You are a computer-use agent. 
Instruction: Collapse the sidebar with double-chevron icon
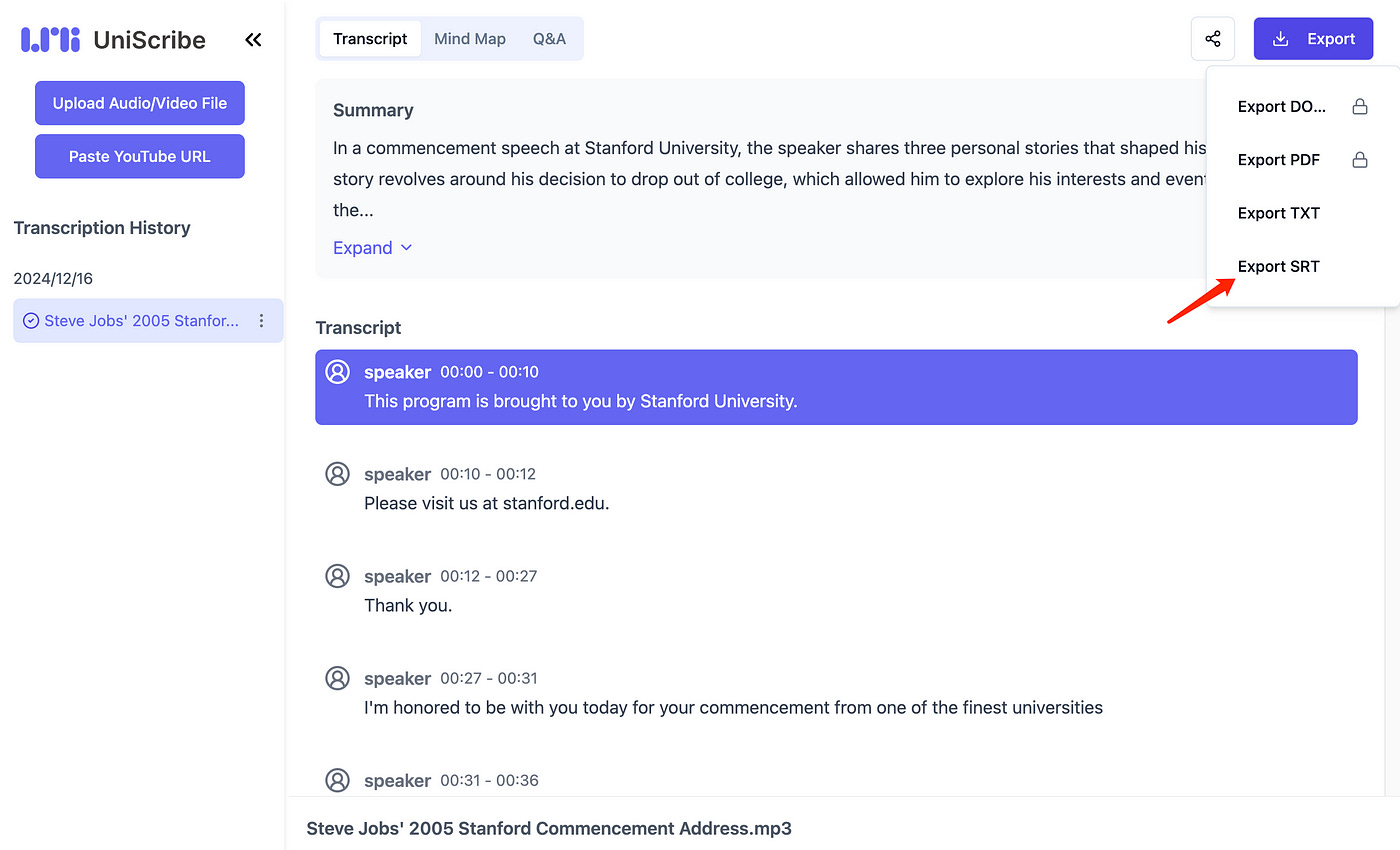pos(253,40)
